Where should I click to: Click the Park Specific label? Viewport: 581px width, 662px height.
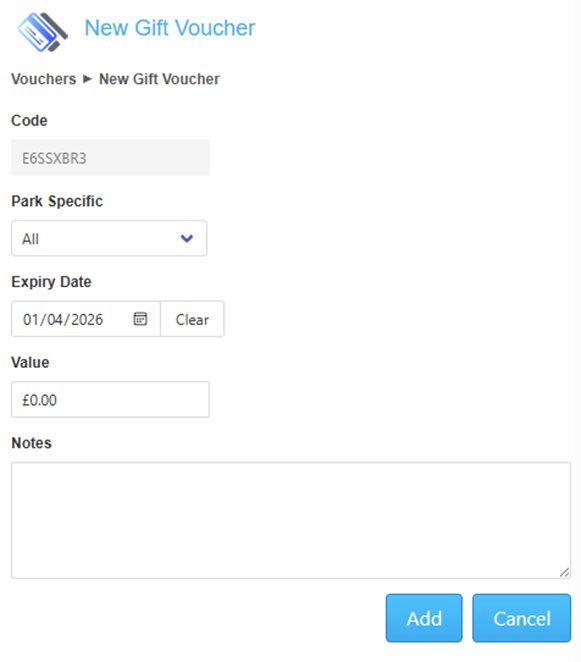coord(57,201)
